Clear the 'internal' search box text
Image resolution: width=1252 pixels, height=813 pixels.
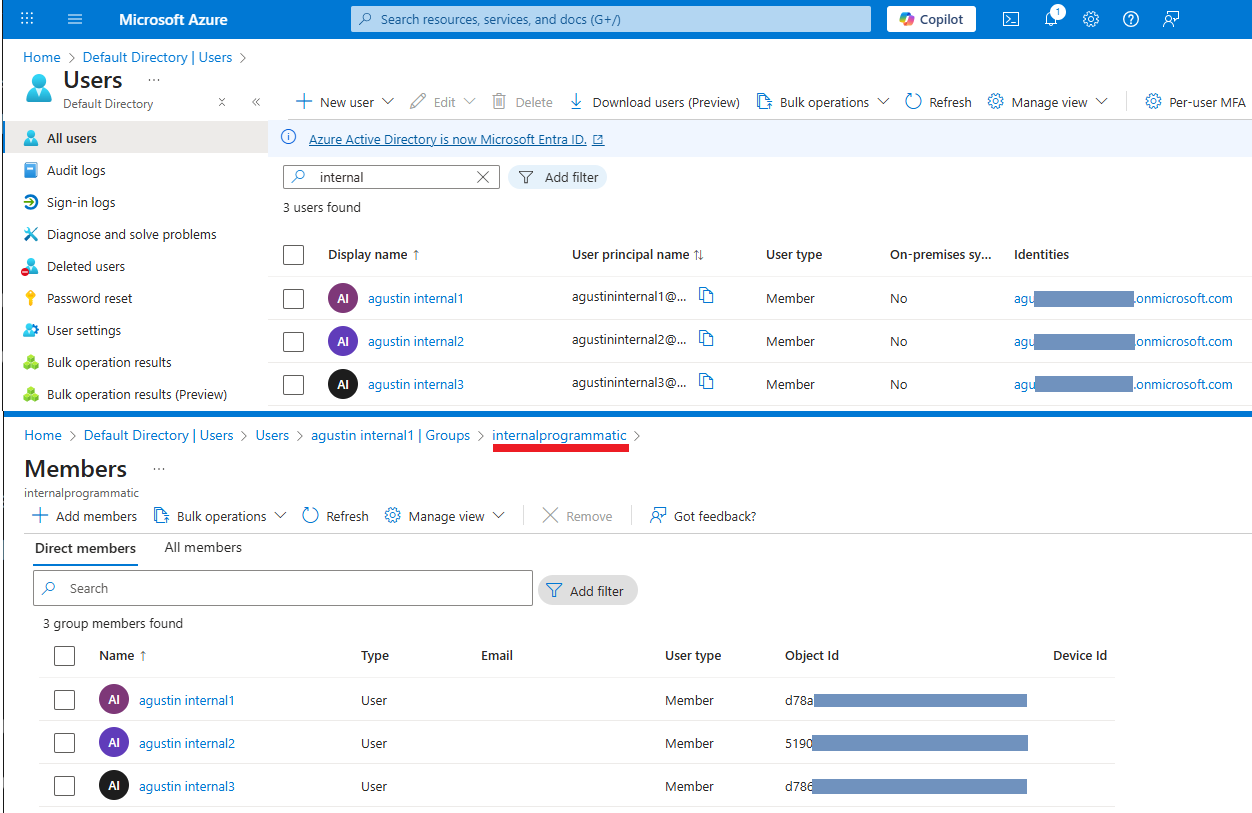pyautogui.click(x=483, y=177)
